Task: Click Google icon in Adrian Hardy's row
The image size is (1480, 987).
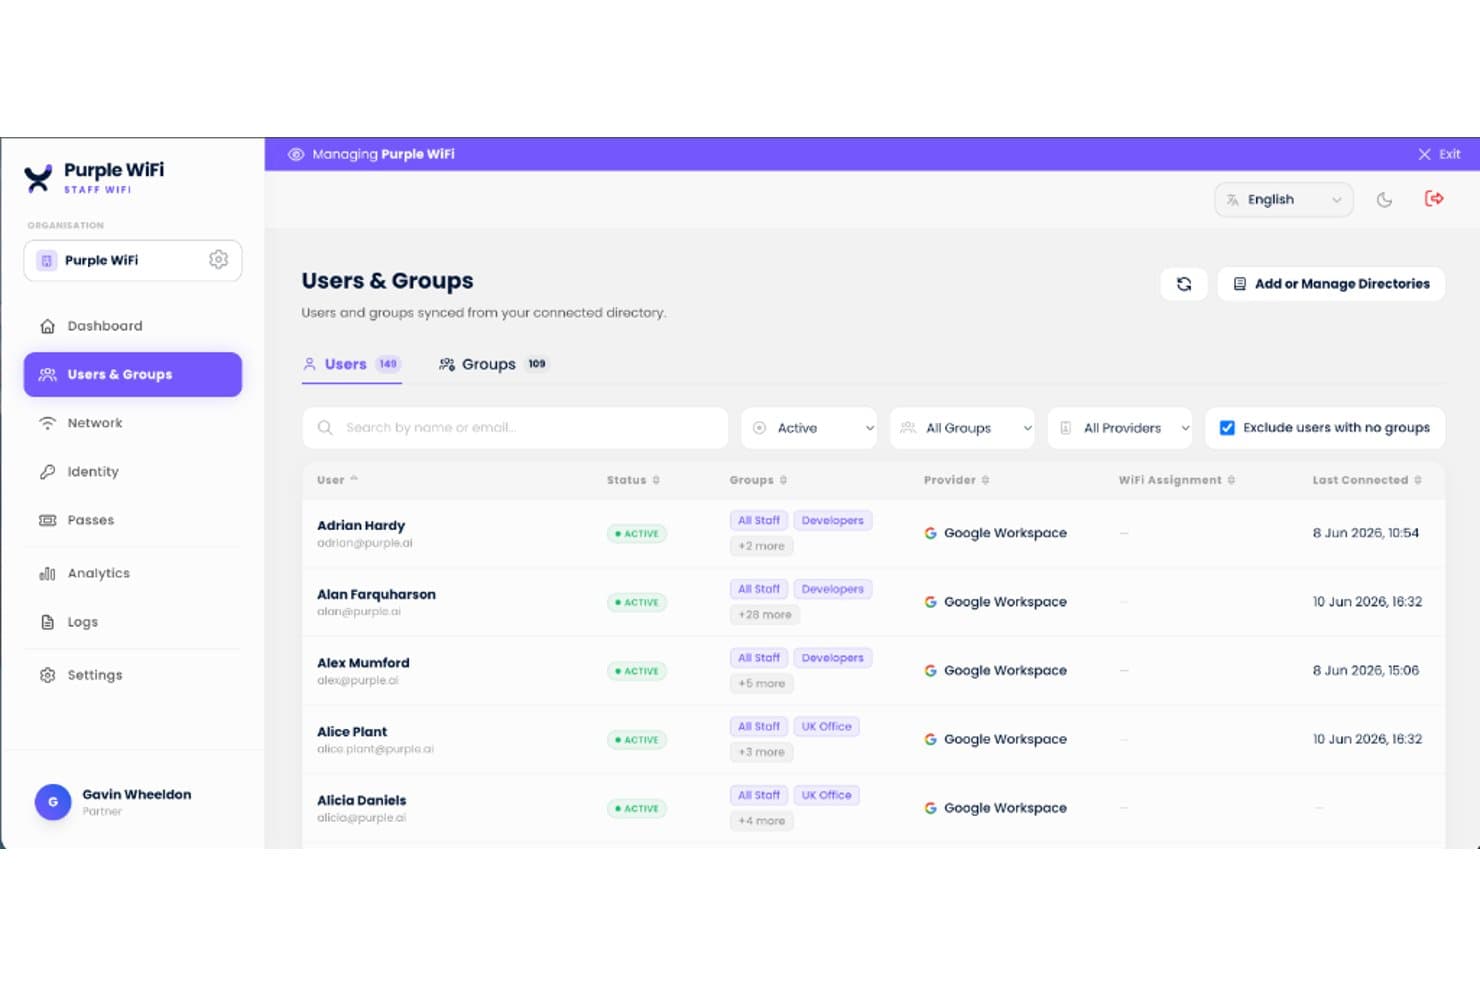Action: point(930,533)
